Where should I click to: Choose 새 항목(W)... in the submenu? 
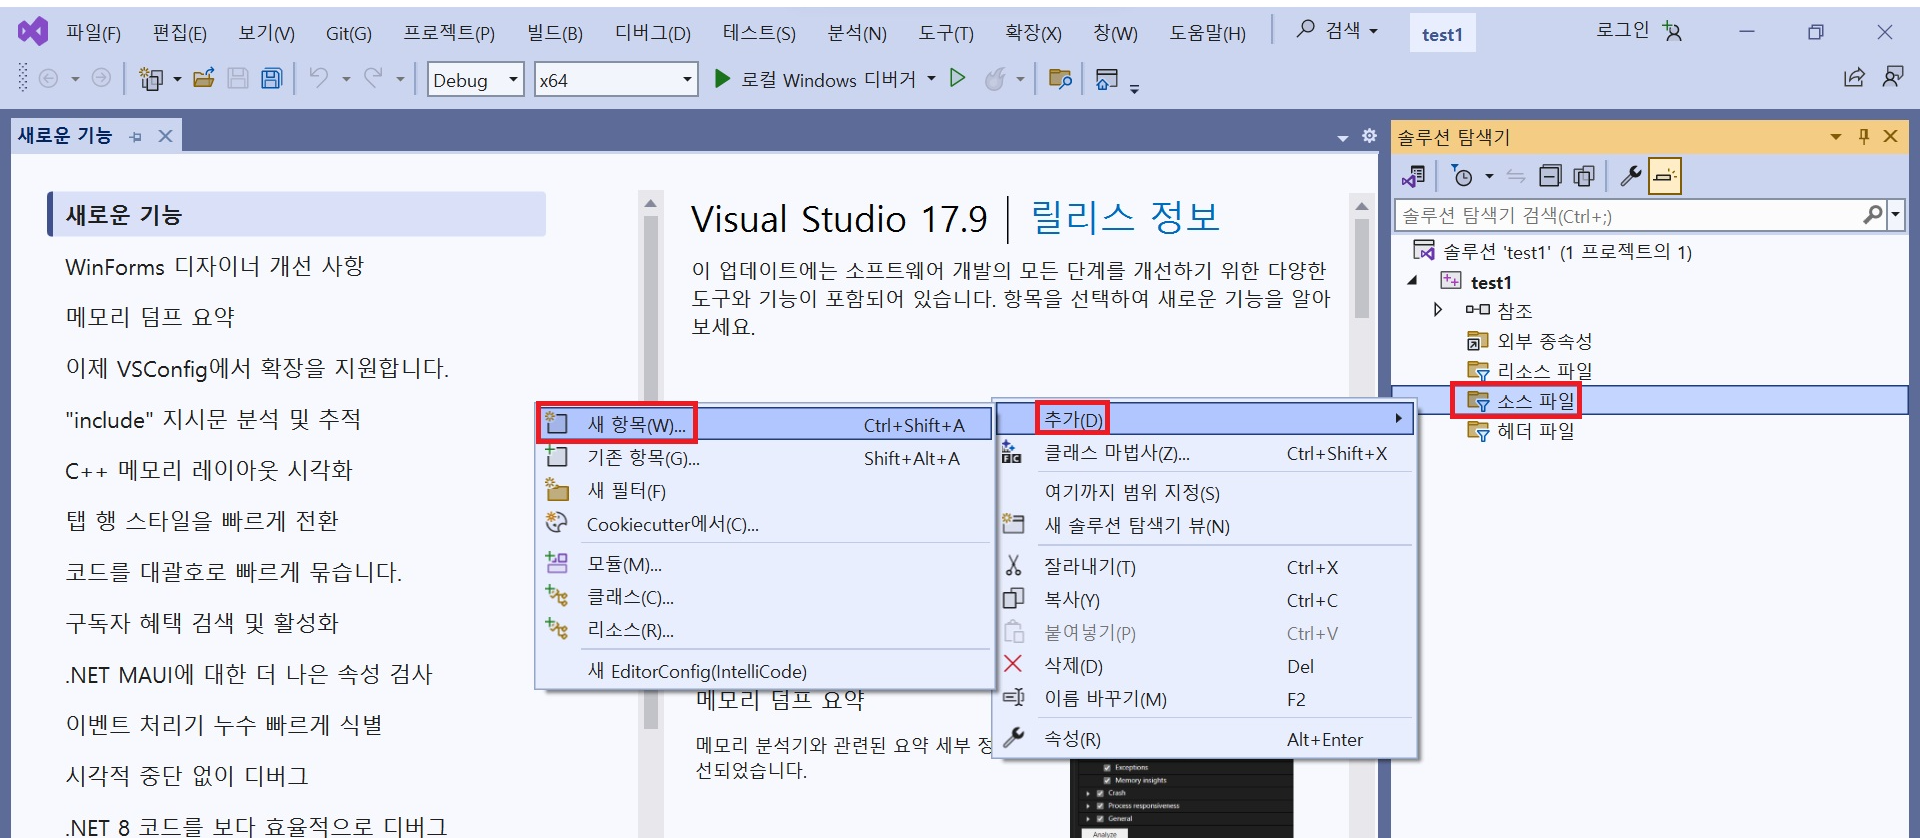pyautogui.click(x=765, y=424)
